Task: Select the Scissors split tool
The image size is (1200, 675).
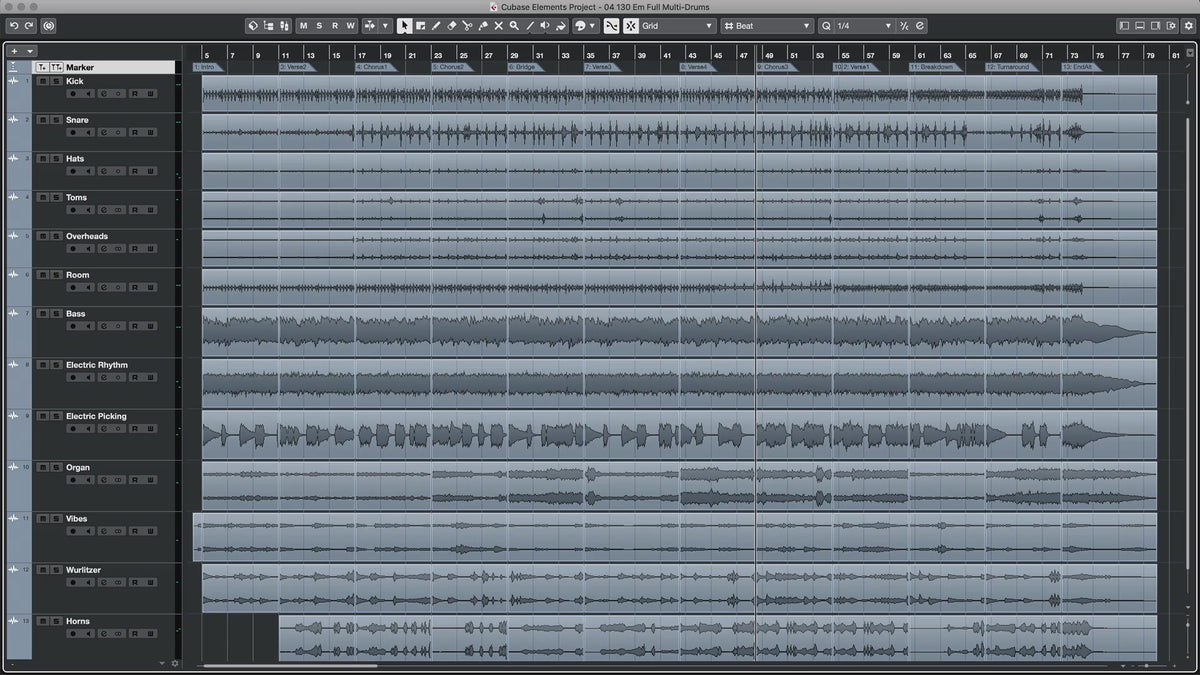Action: [467, 26]
